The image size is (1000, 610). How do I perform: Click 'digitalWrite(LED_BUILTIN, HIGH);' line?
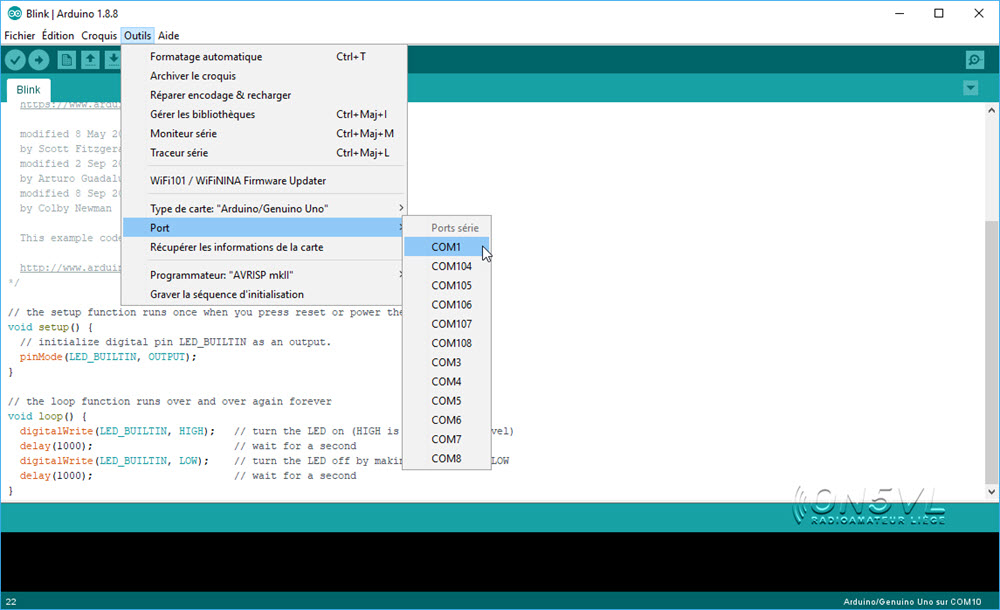click(x=117, y=431)
